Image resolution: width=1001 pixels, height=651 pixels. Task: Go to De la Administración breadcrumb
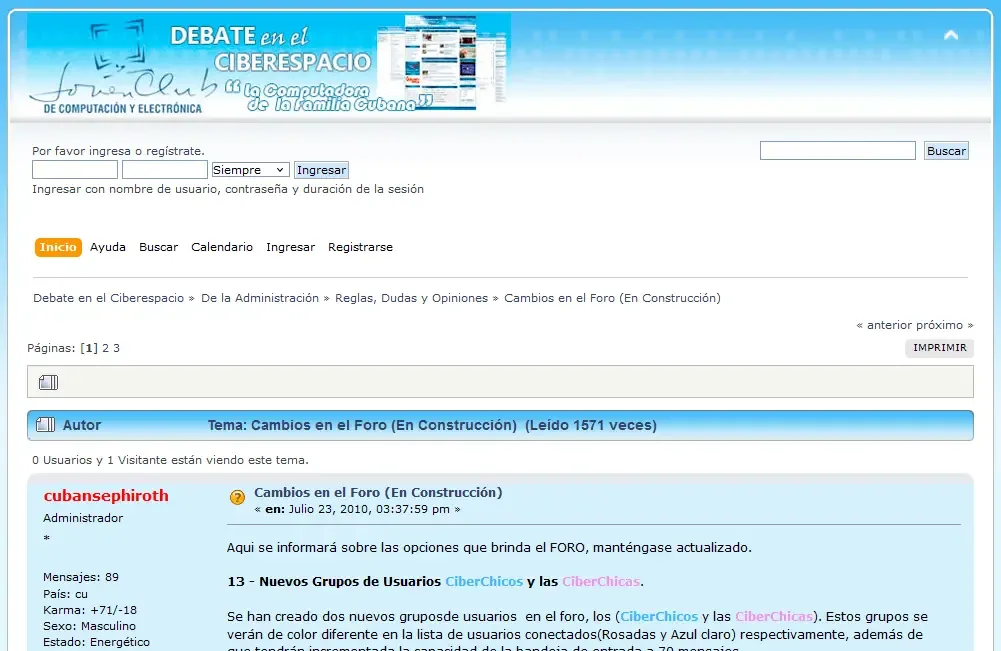point(260,298)
